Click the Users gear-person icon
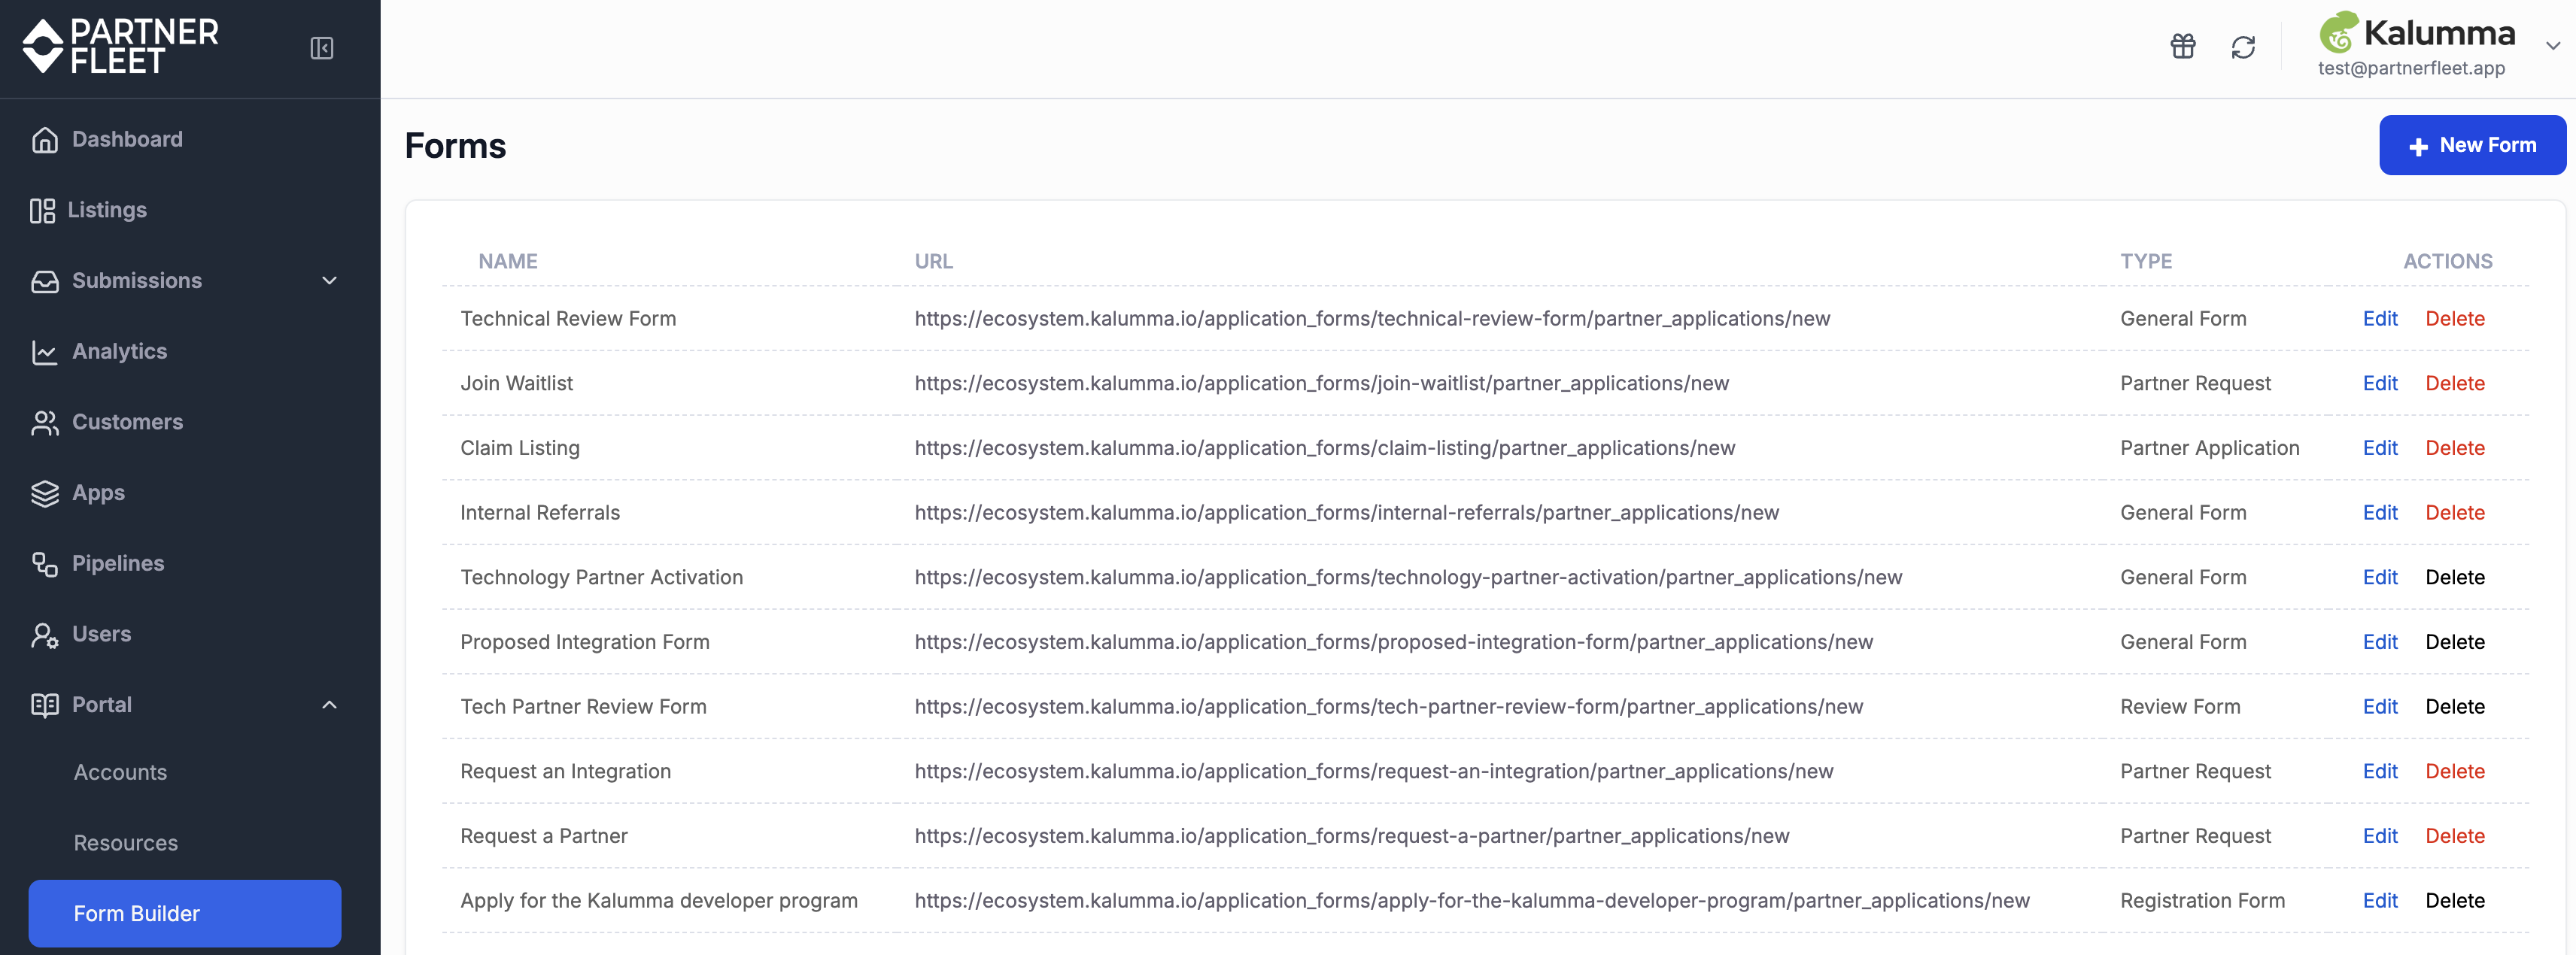The height and width of the screenshot is (955, 2576). coord(45,635)
